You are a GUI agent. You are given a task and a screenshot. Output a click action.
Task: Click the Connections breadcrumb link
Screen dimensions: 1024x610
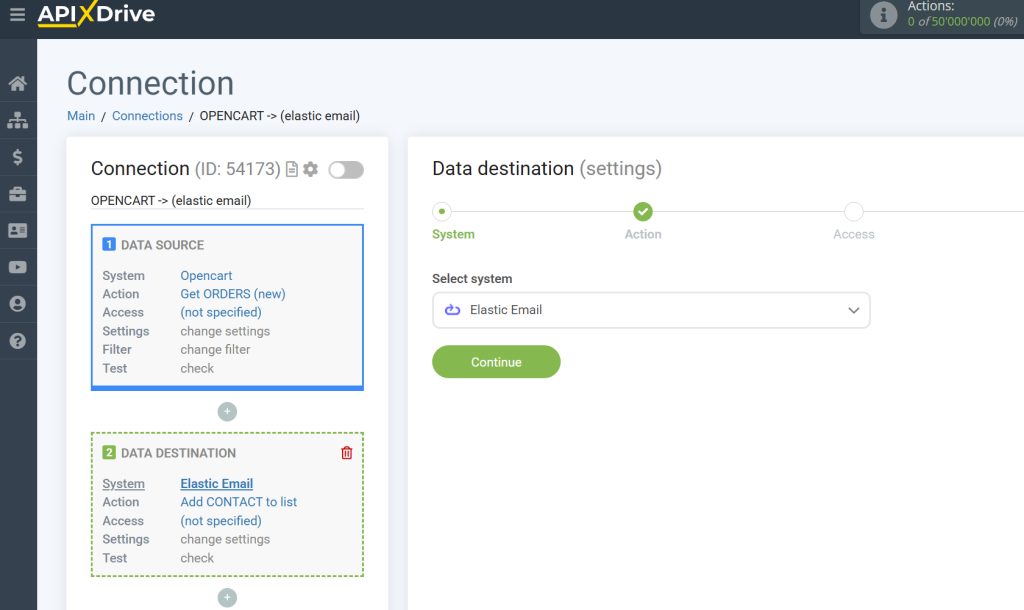pyautogui.click(x=147, y=116)
